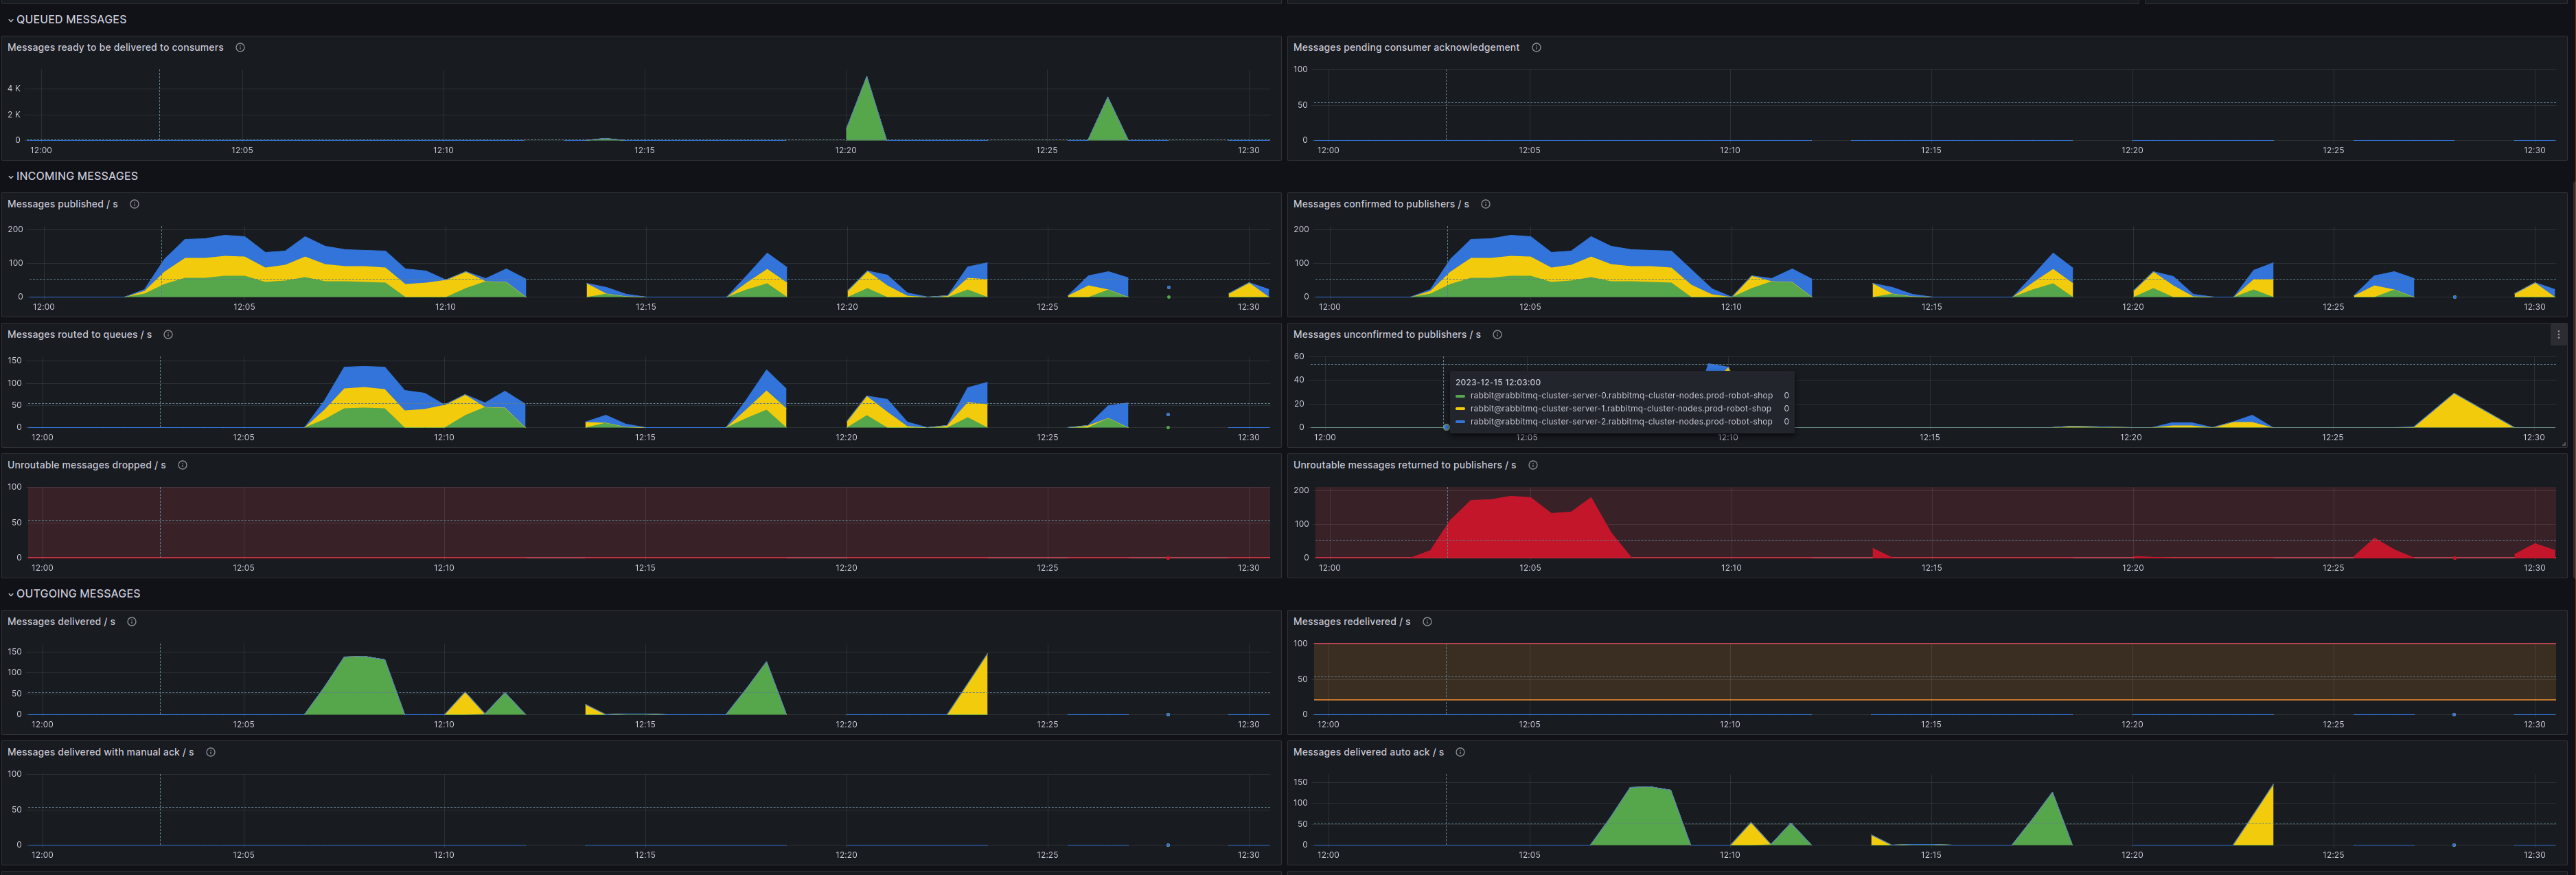
Task: Open Messages confirmed to publishers panel title
Action: click(1381, 204)
